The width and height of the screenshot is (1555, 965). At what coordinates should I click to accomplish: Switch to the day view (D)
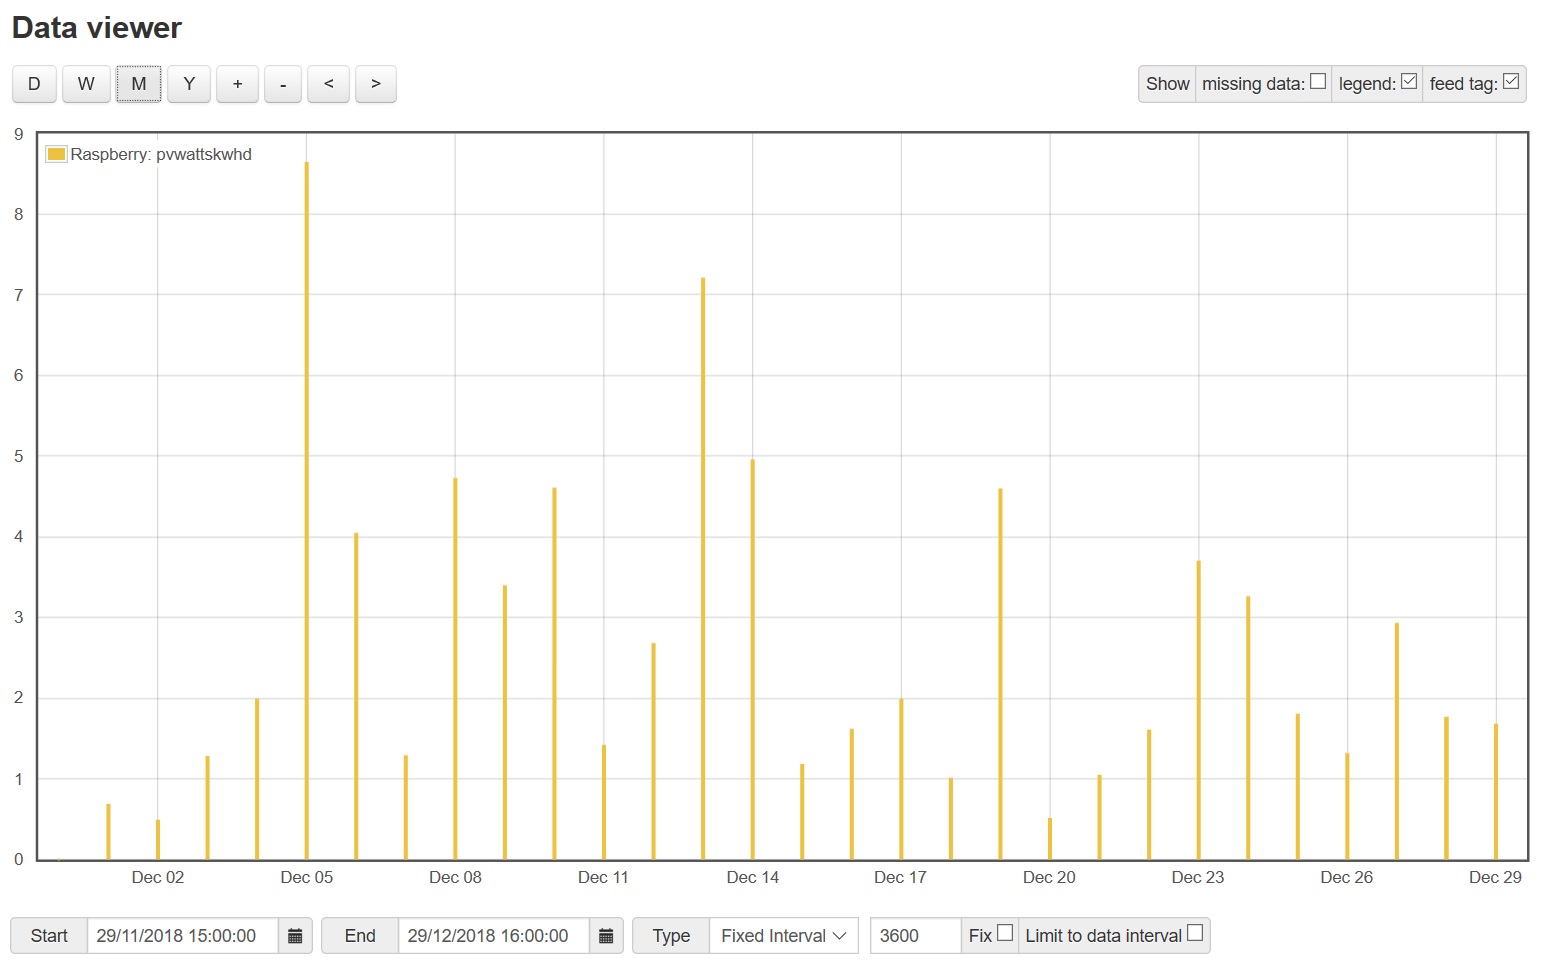[34, 84]
